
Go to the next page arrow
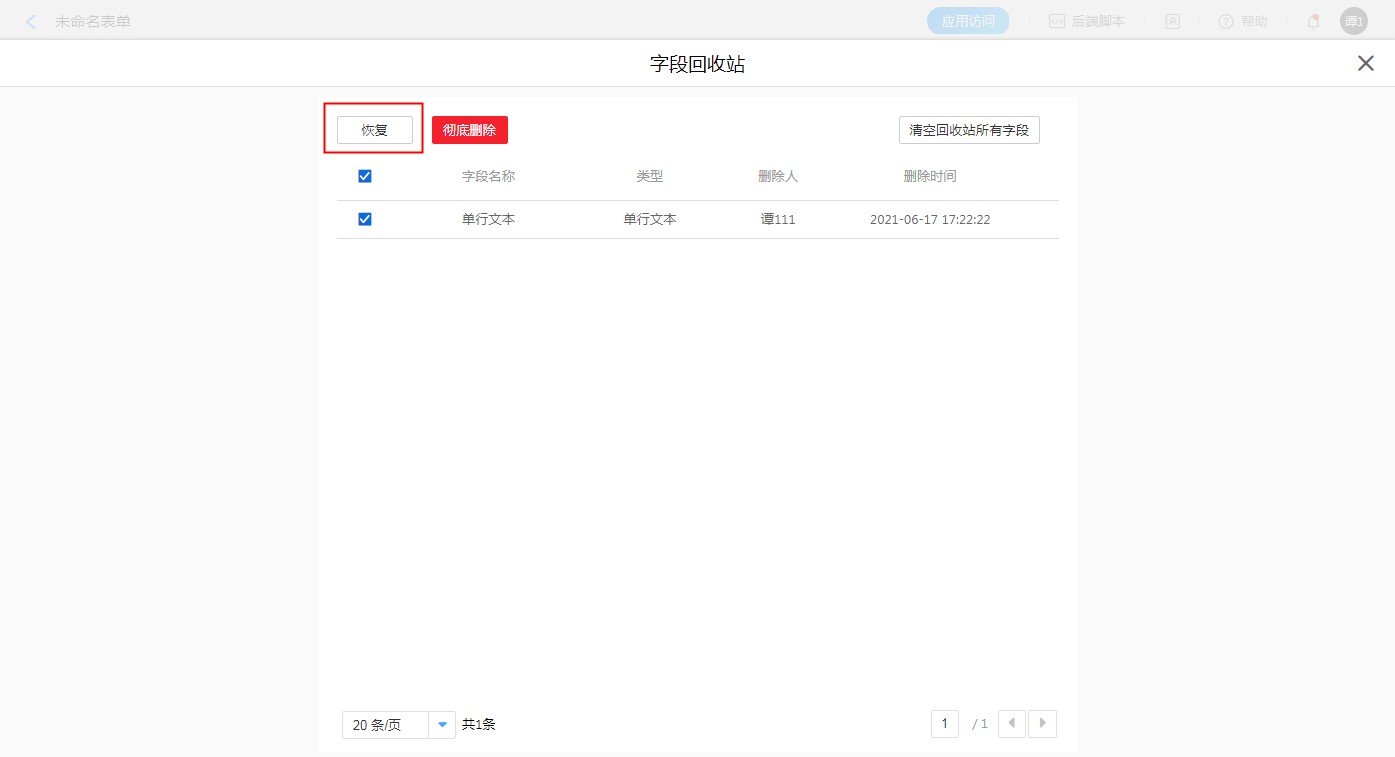click(x=1043, y=723)
